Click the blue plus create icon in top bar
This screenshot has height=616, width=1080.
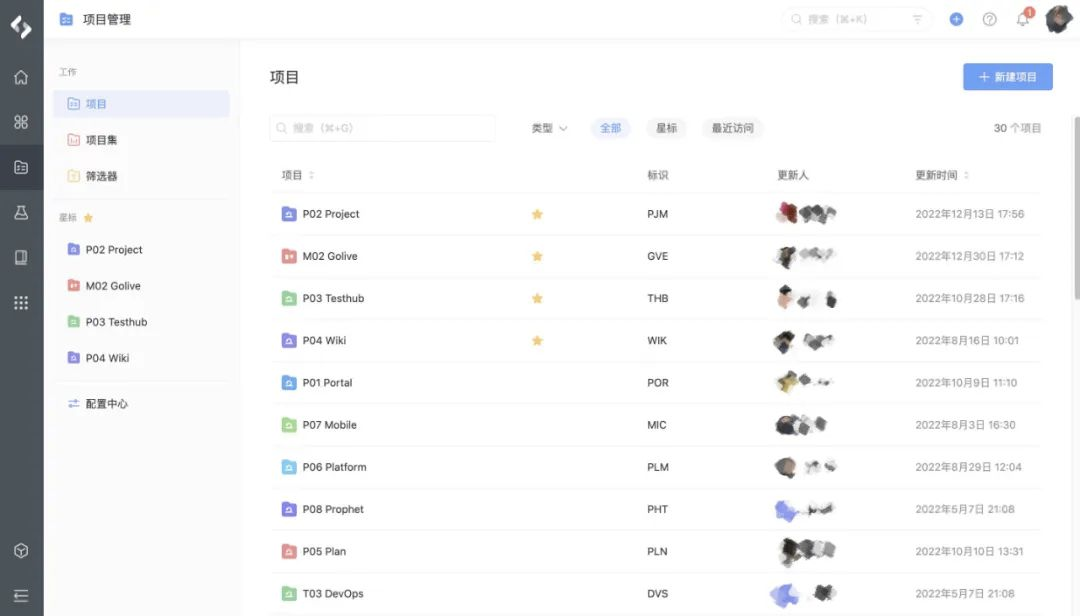point(956,18)
